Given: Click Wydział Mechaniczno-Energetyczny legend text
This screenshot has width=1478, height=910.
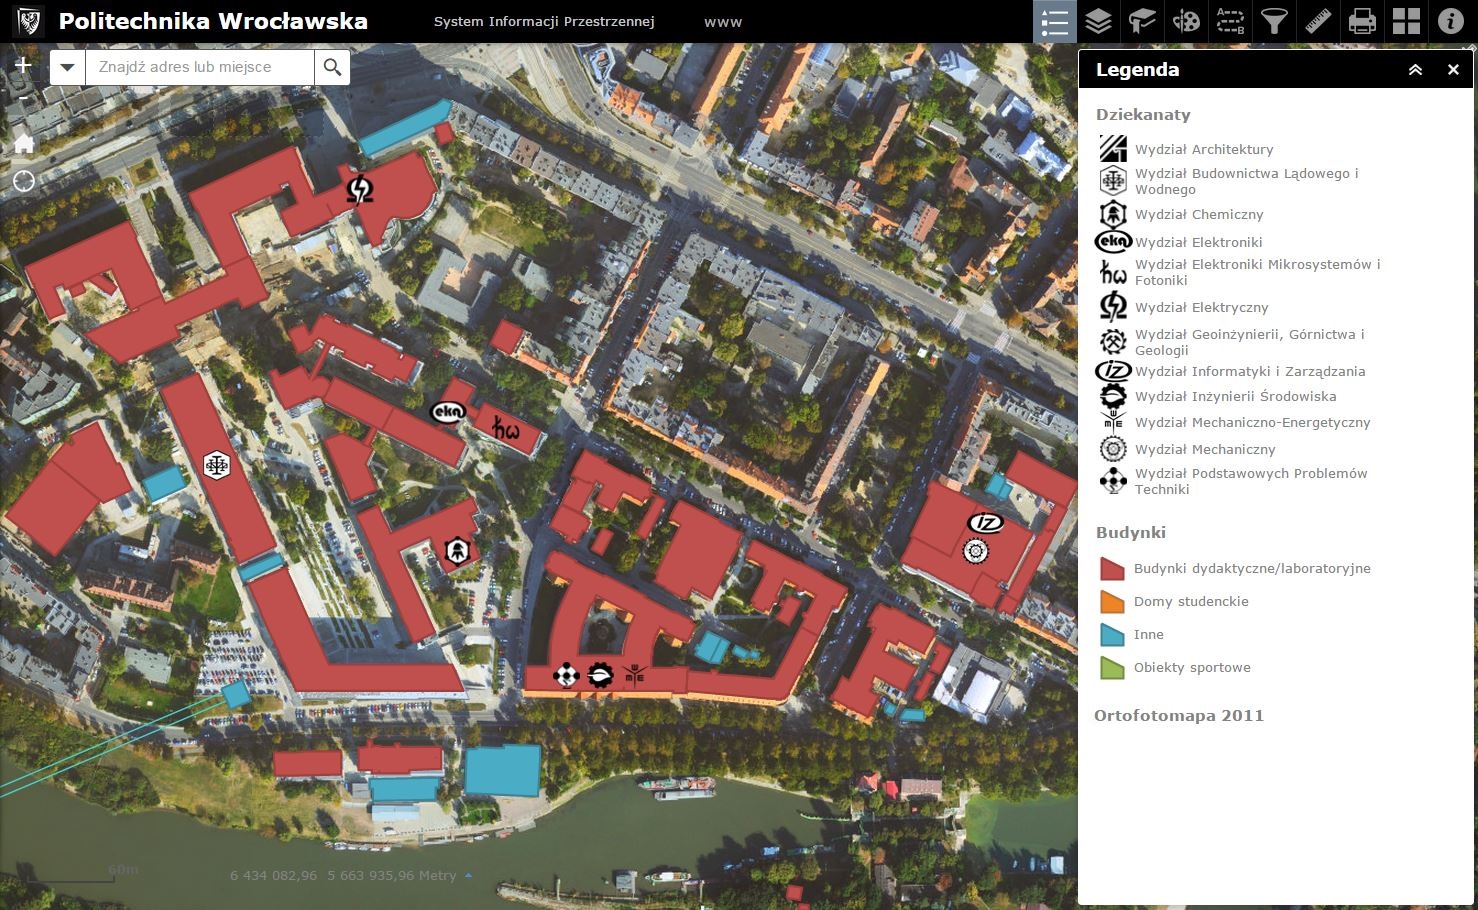Looking at the screenshot, I should point(1252,422).
